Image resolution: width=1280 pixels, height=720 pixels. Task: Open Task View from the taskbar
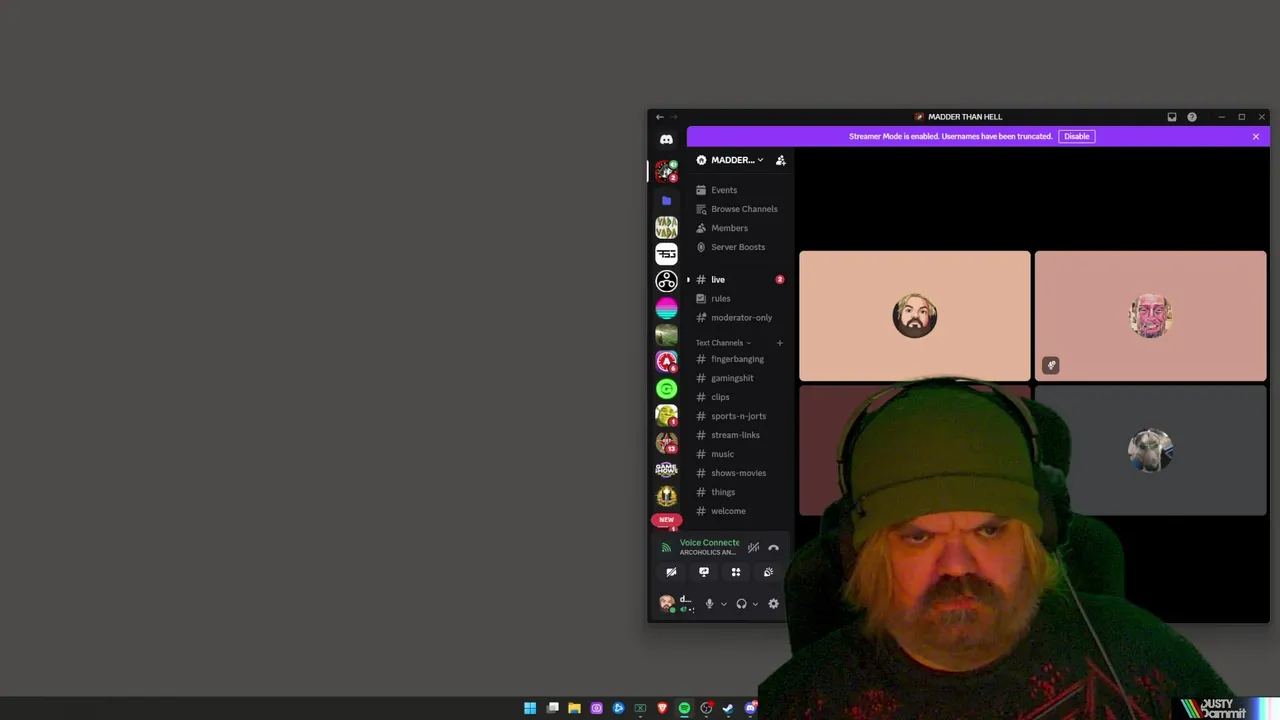[552, 708]
